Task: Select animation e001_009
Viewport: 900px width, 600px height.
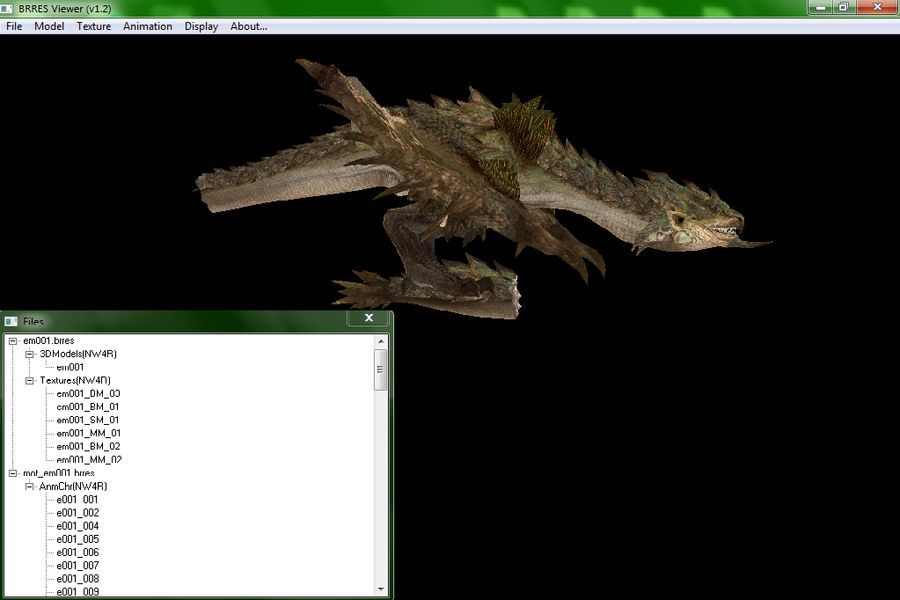Action: click(77, 591)
